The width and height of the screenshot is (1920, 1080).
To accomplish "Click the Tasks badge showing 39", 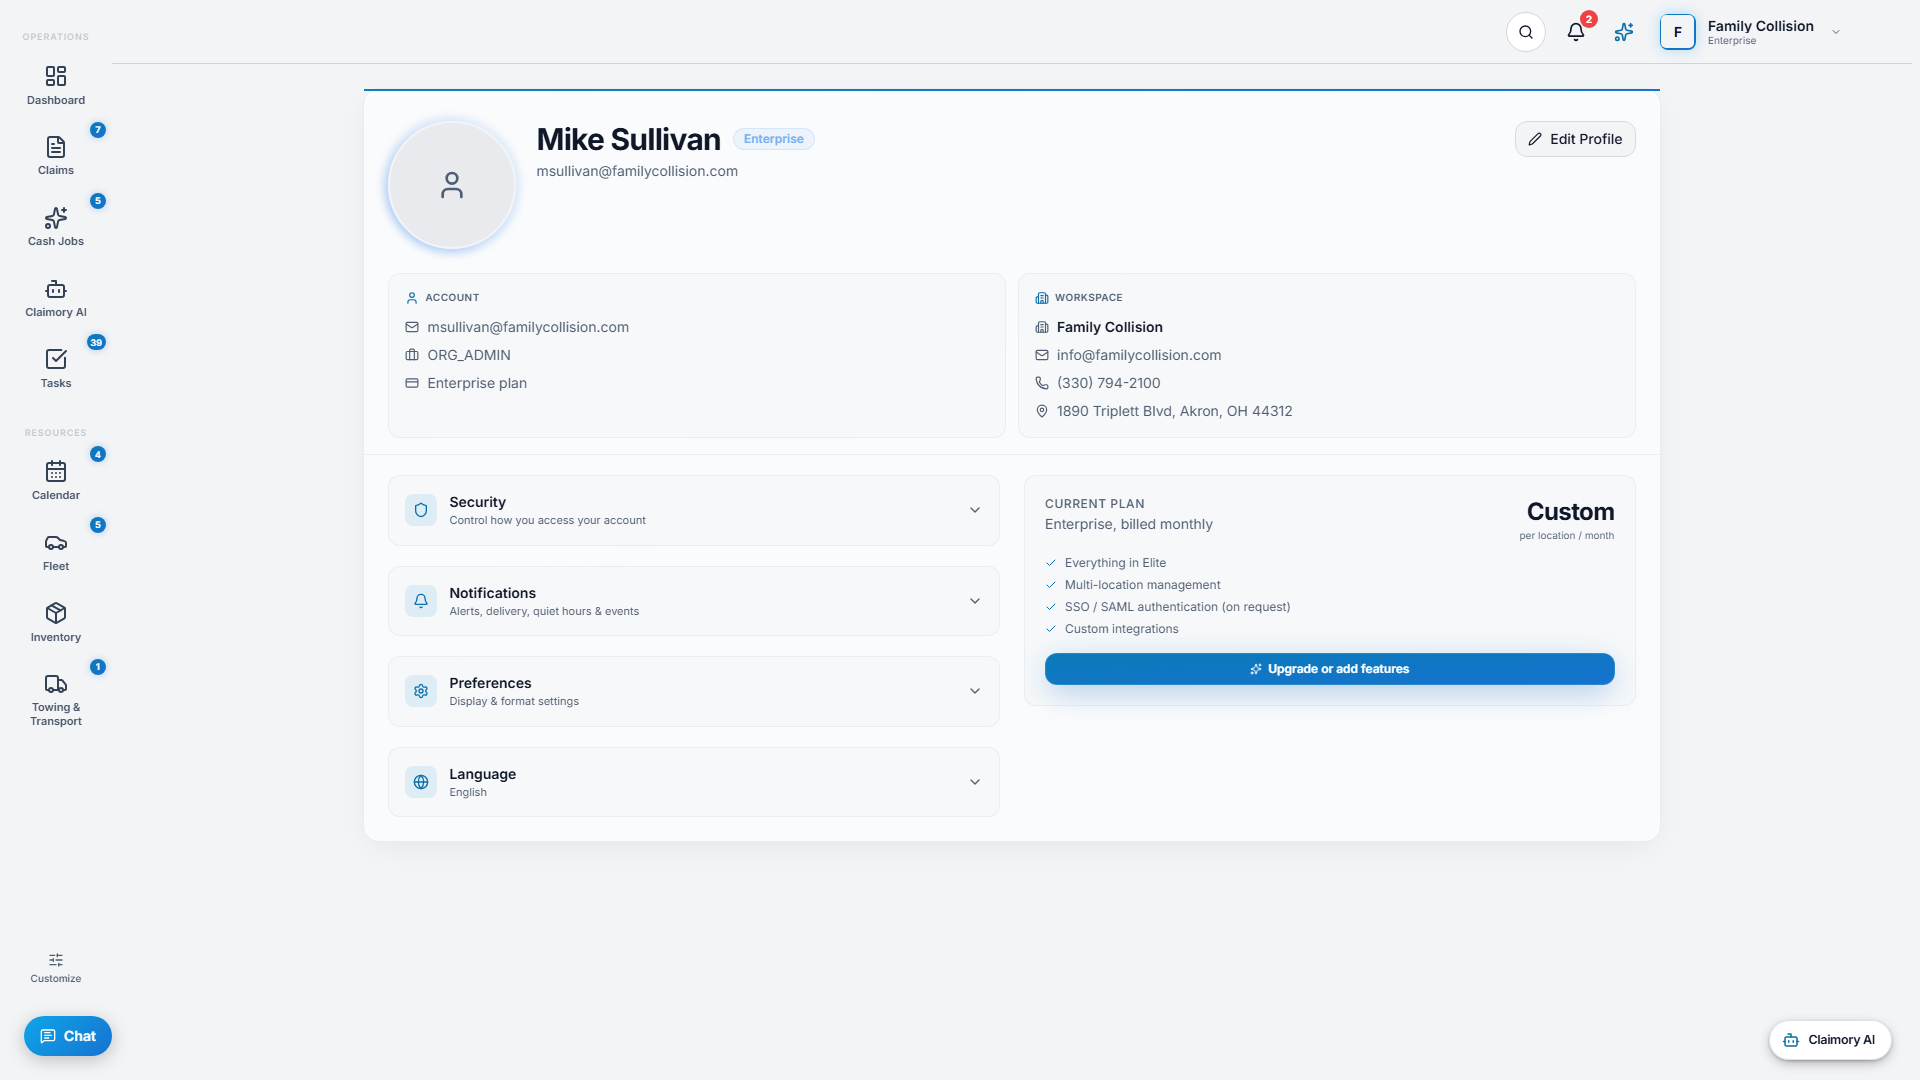I will pos(96,342).
